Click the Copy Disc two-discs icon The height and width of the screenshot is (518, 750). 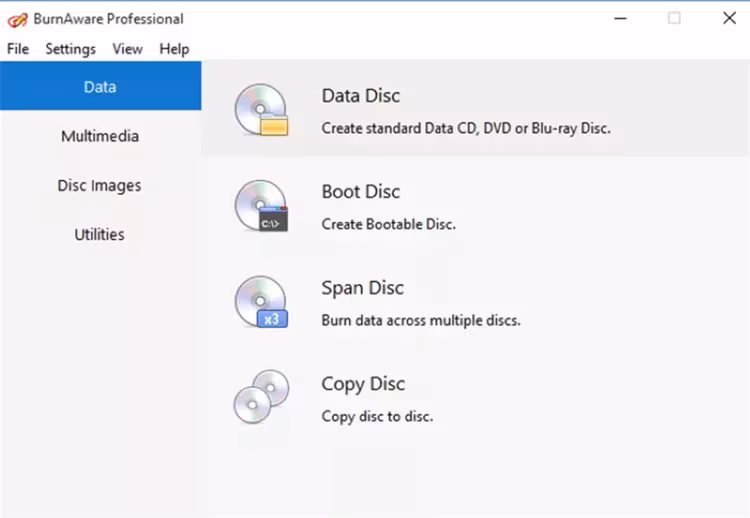click(x=261, y=397)
